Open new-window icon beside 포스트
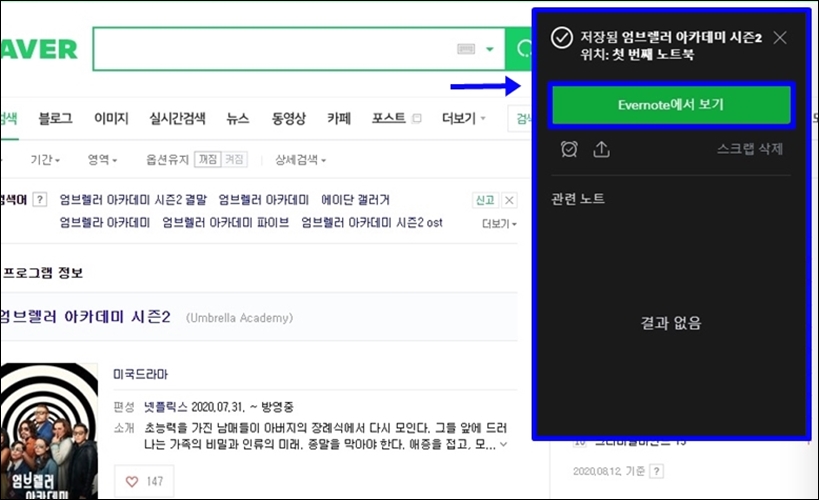 pyautogui.click(x=417, y=119)
